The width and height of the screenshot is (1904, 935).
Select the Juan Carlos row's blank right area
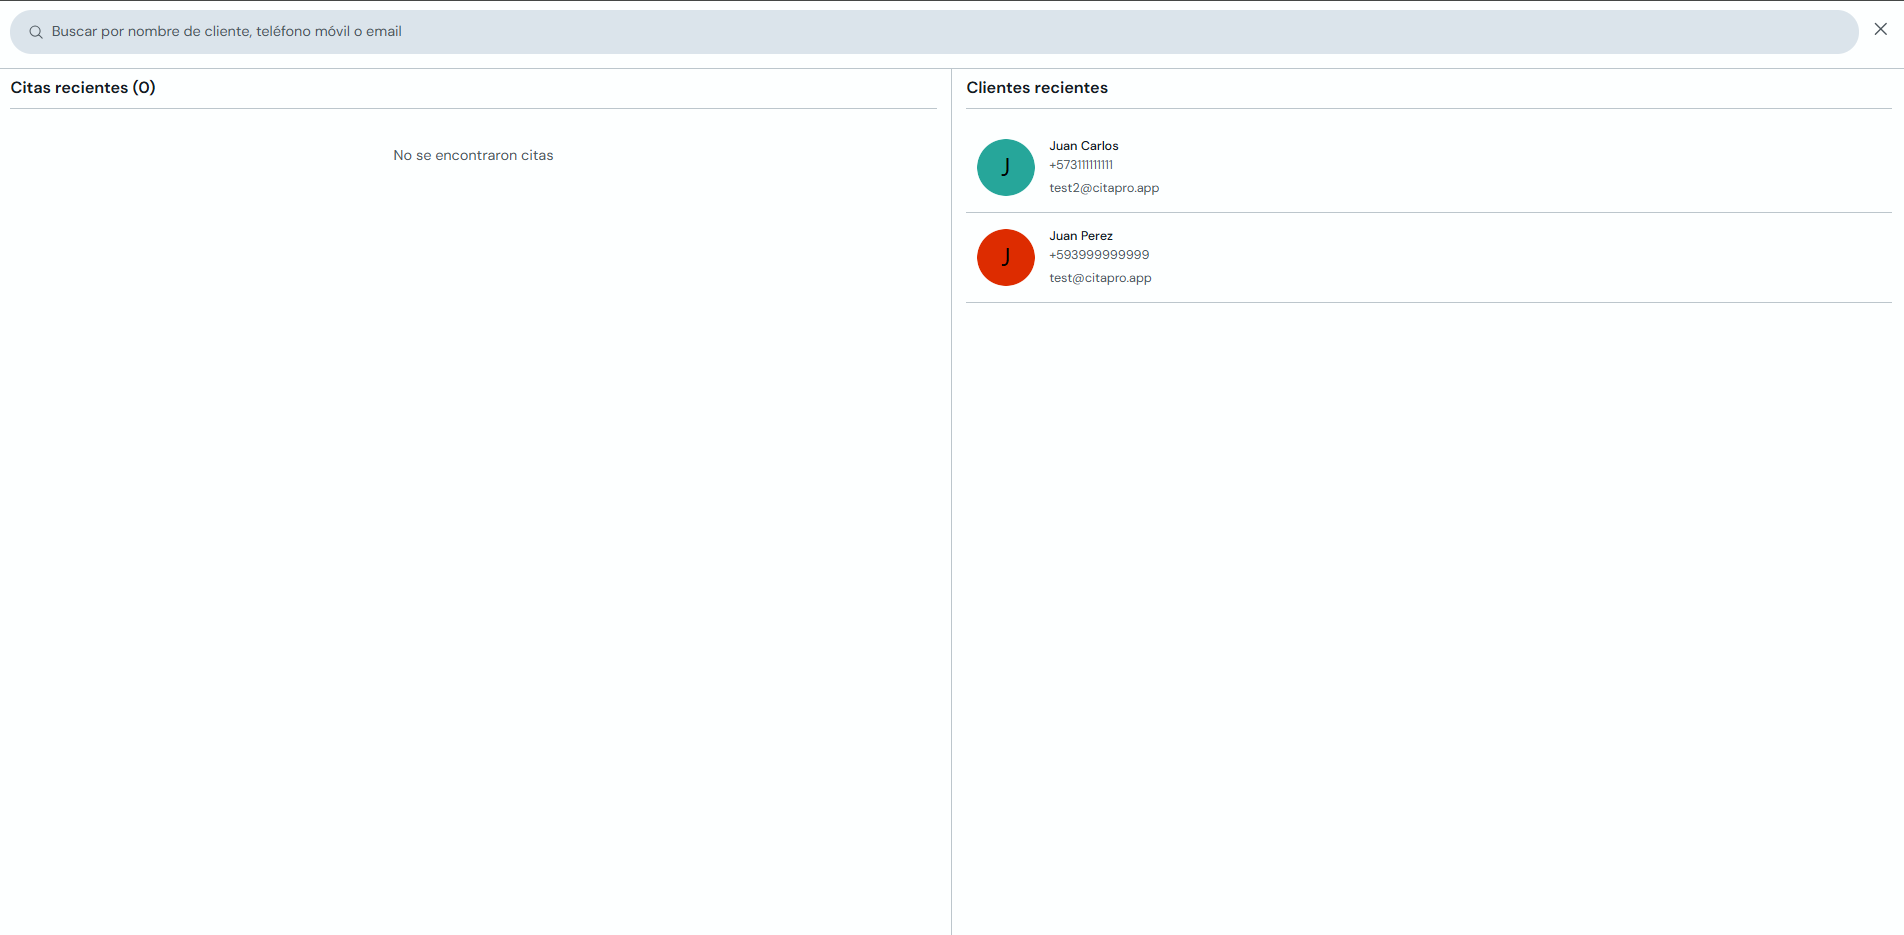point(1520,167)
